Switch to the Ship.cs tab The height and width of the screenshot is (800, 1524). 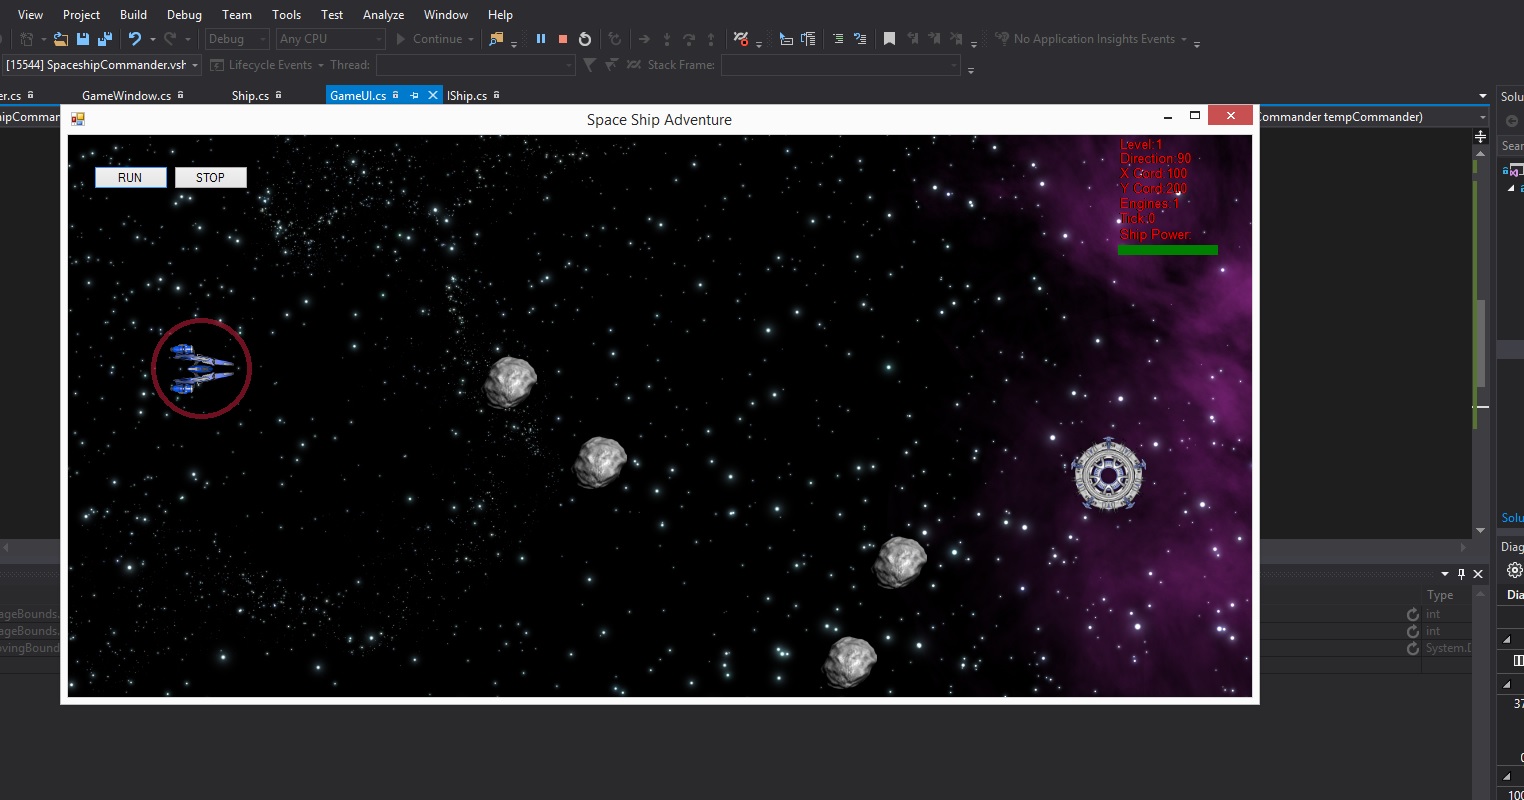pyautogui.click(x=252, y=95)
